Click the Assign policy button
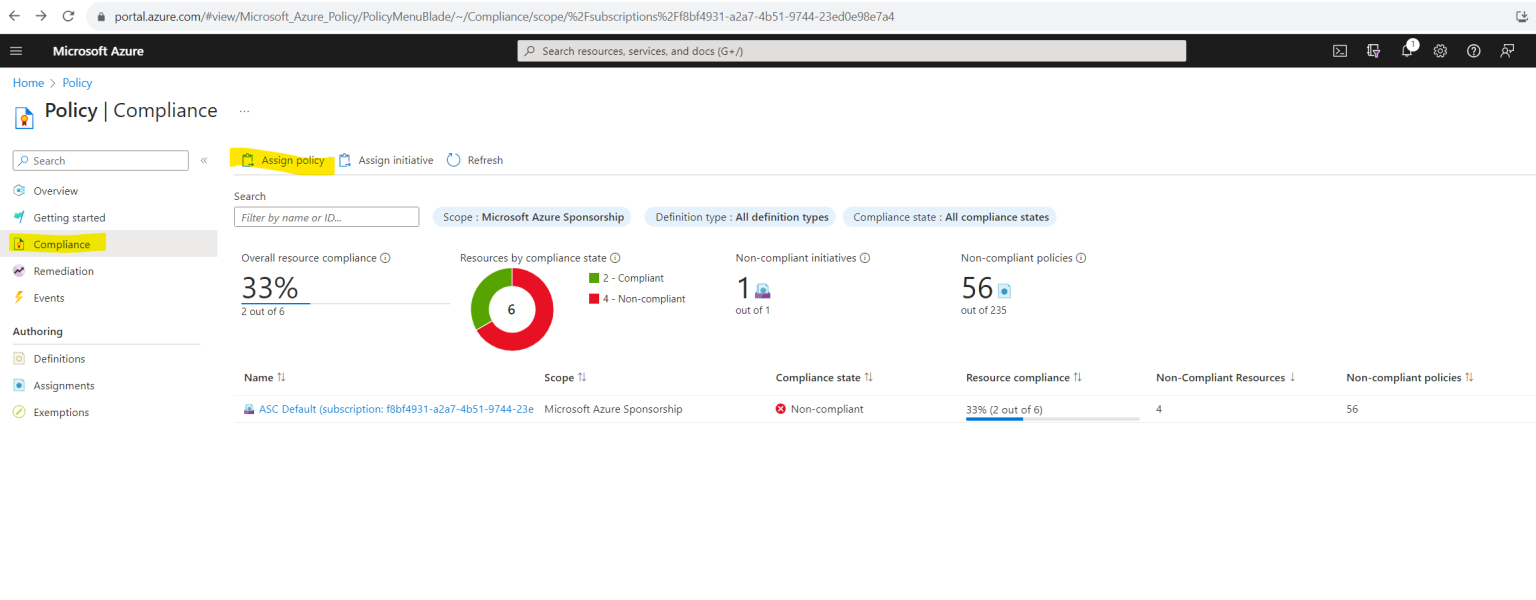The image size is (1536, 600). coord(283,160)
